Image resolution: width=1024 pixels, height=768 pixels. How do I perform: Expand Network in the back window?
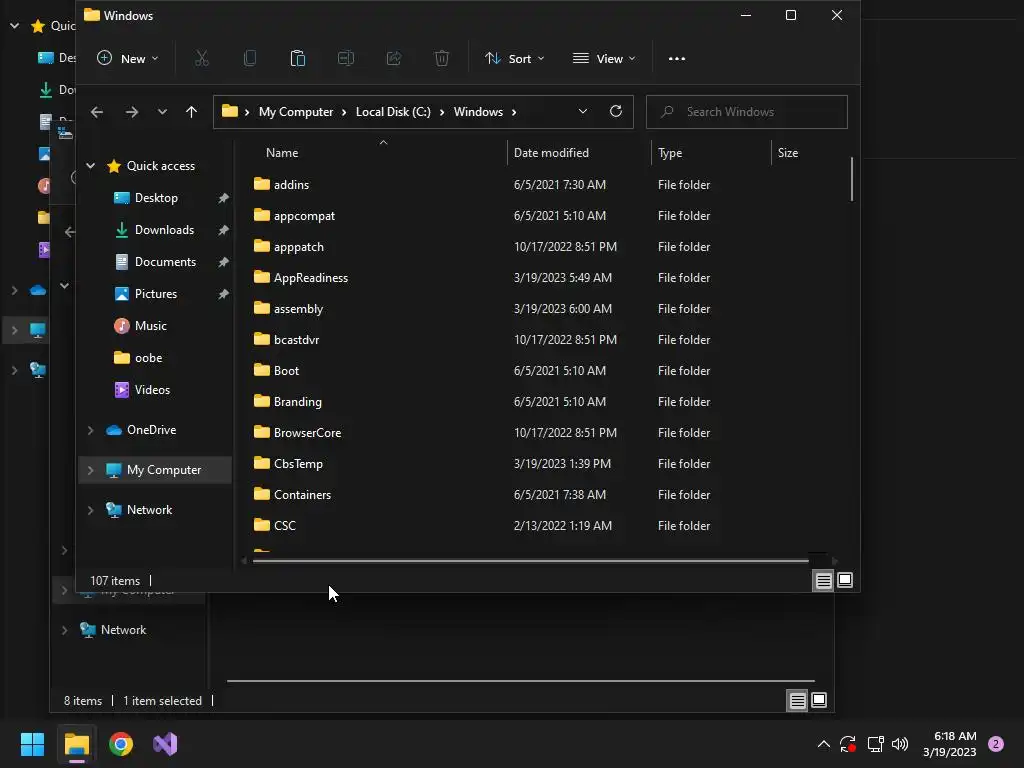click(x=65, y=630)
